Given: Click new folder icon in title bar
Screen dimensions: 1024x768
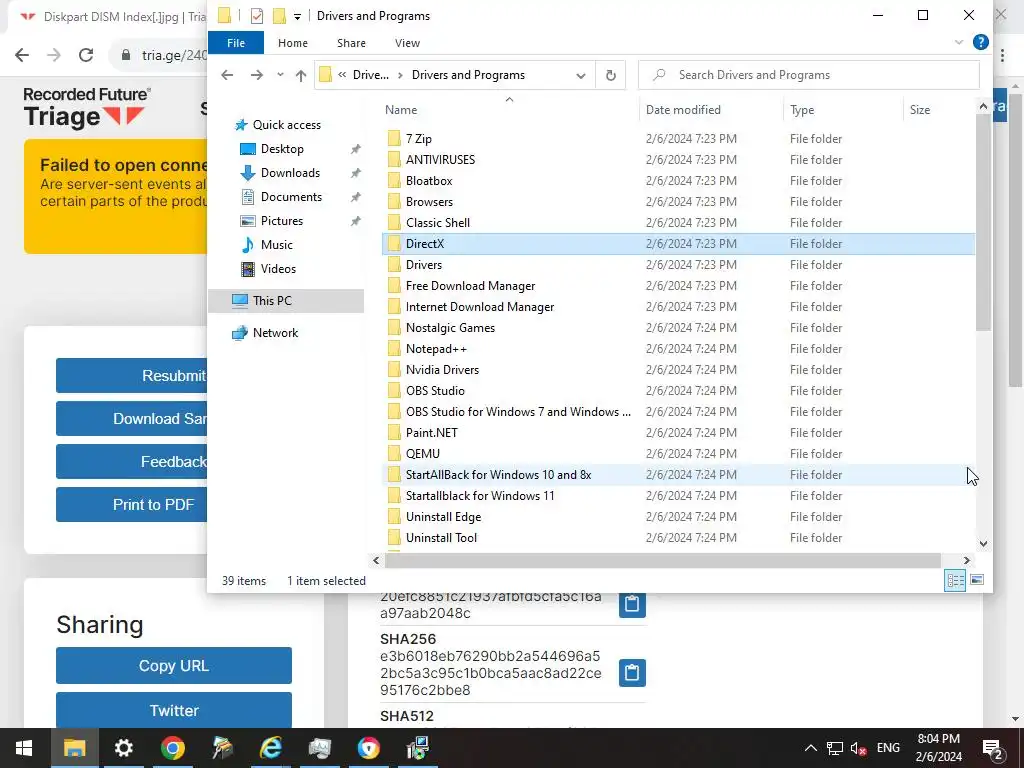Looking at the screenshot, I should tap(279, 16).
